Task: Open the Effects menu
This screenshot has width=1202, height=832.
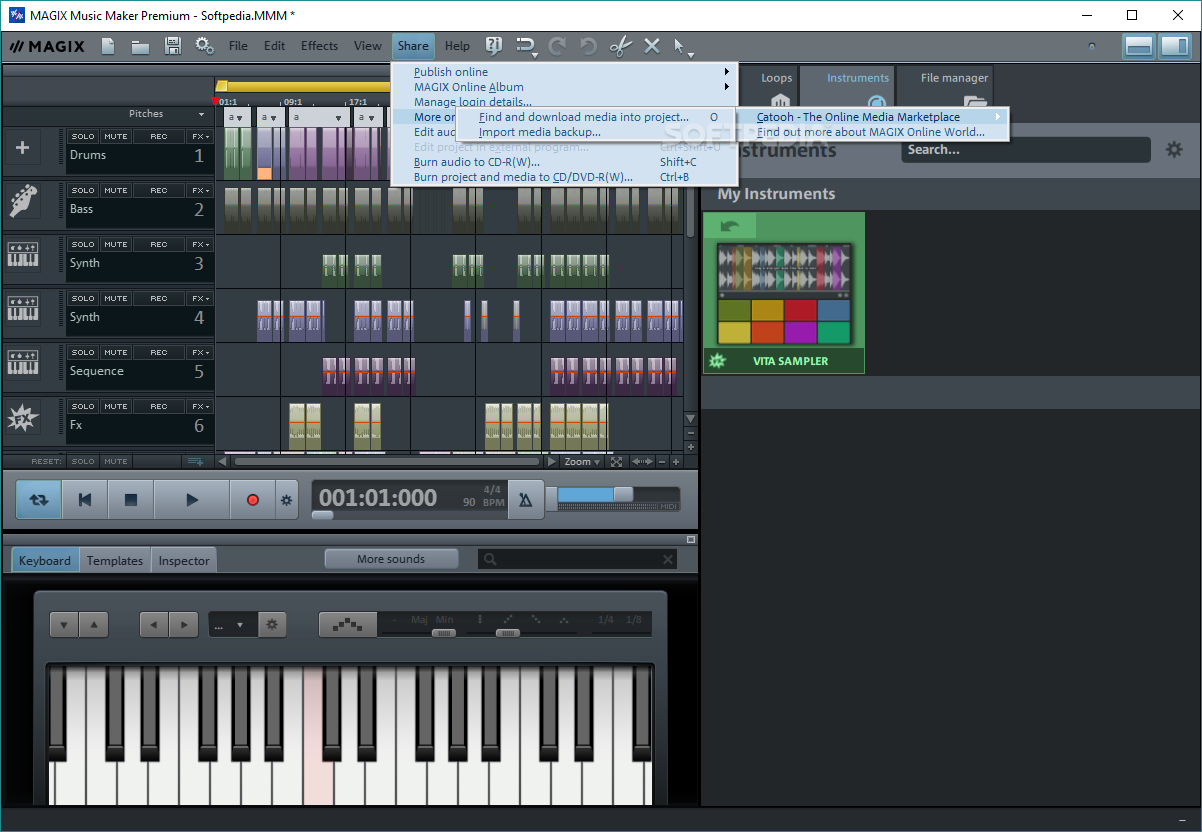Action: pos(319,46)
